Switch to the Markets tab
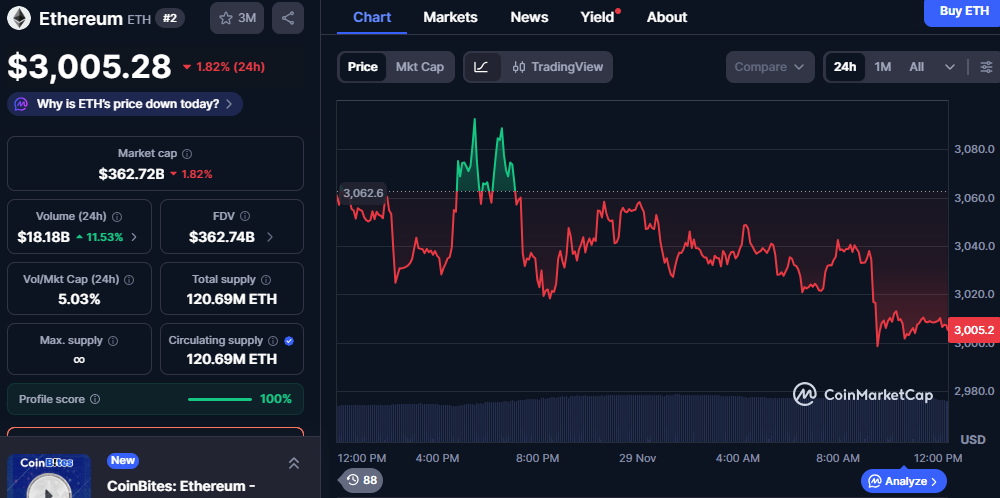The image size is (1000, 498). click(x=450, y=17)
